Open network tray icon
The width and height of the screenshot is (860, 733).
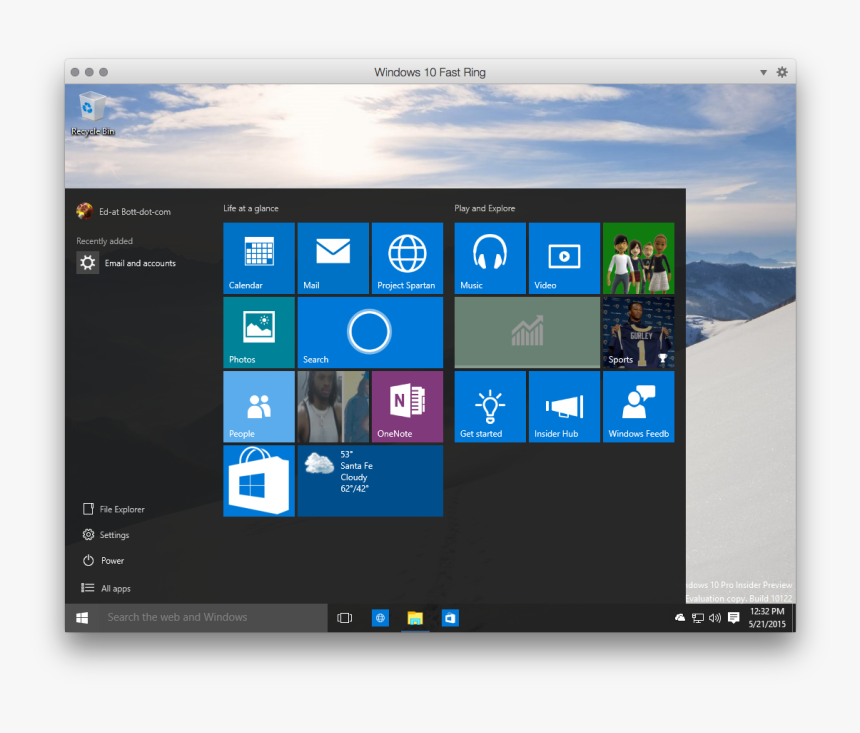tap(698, 618)
